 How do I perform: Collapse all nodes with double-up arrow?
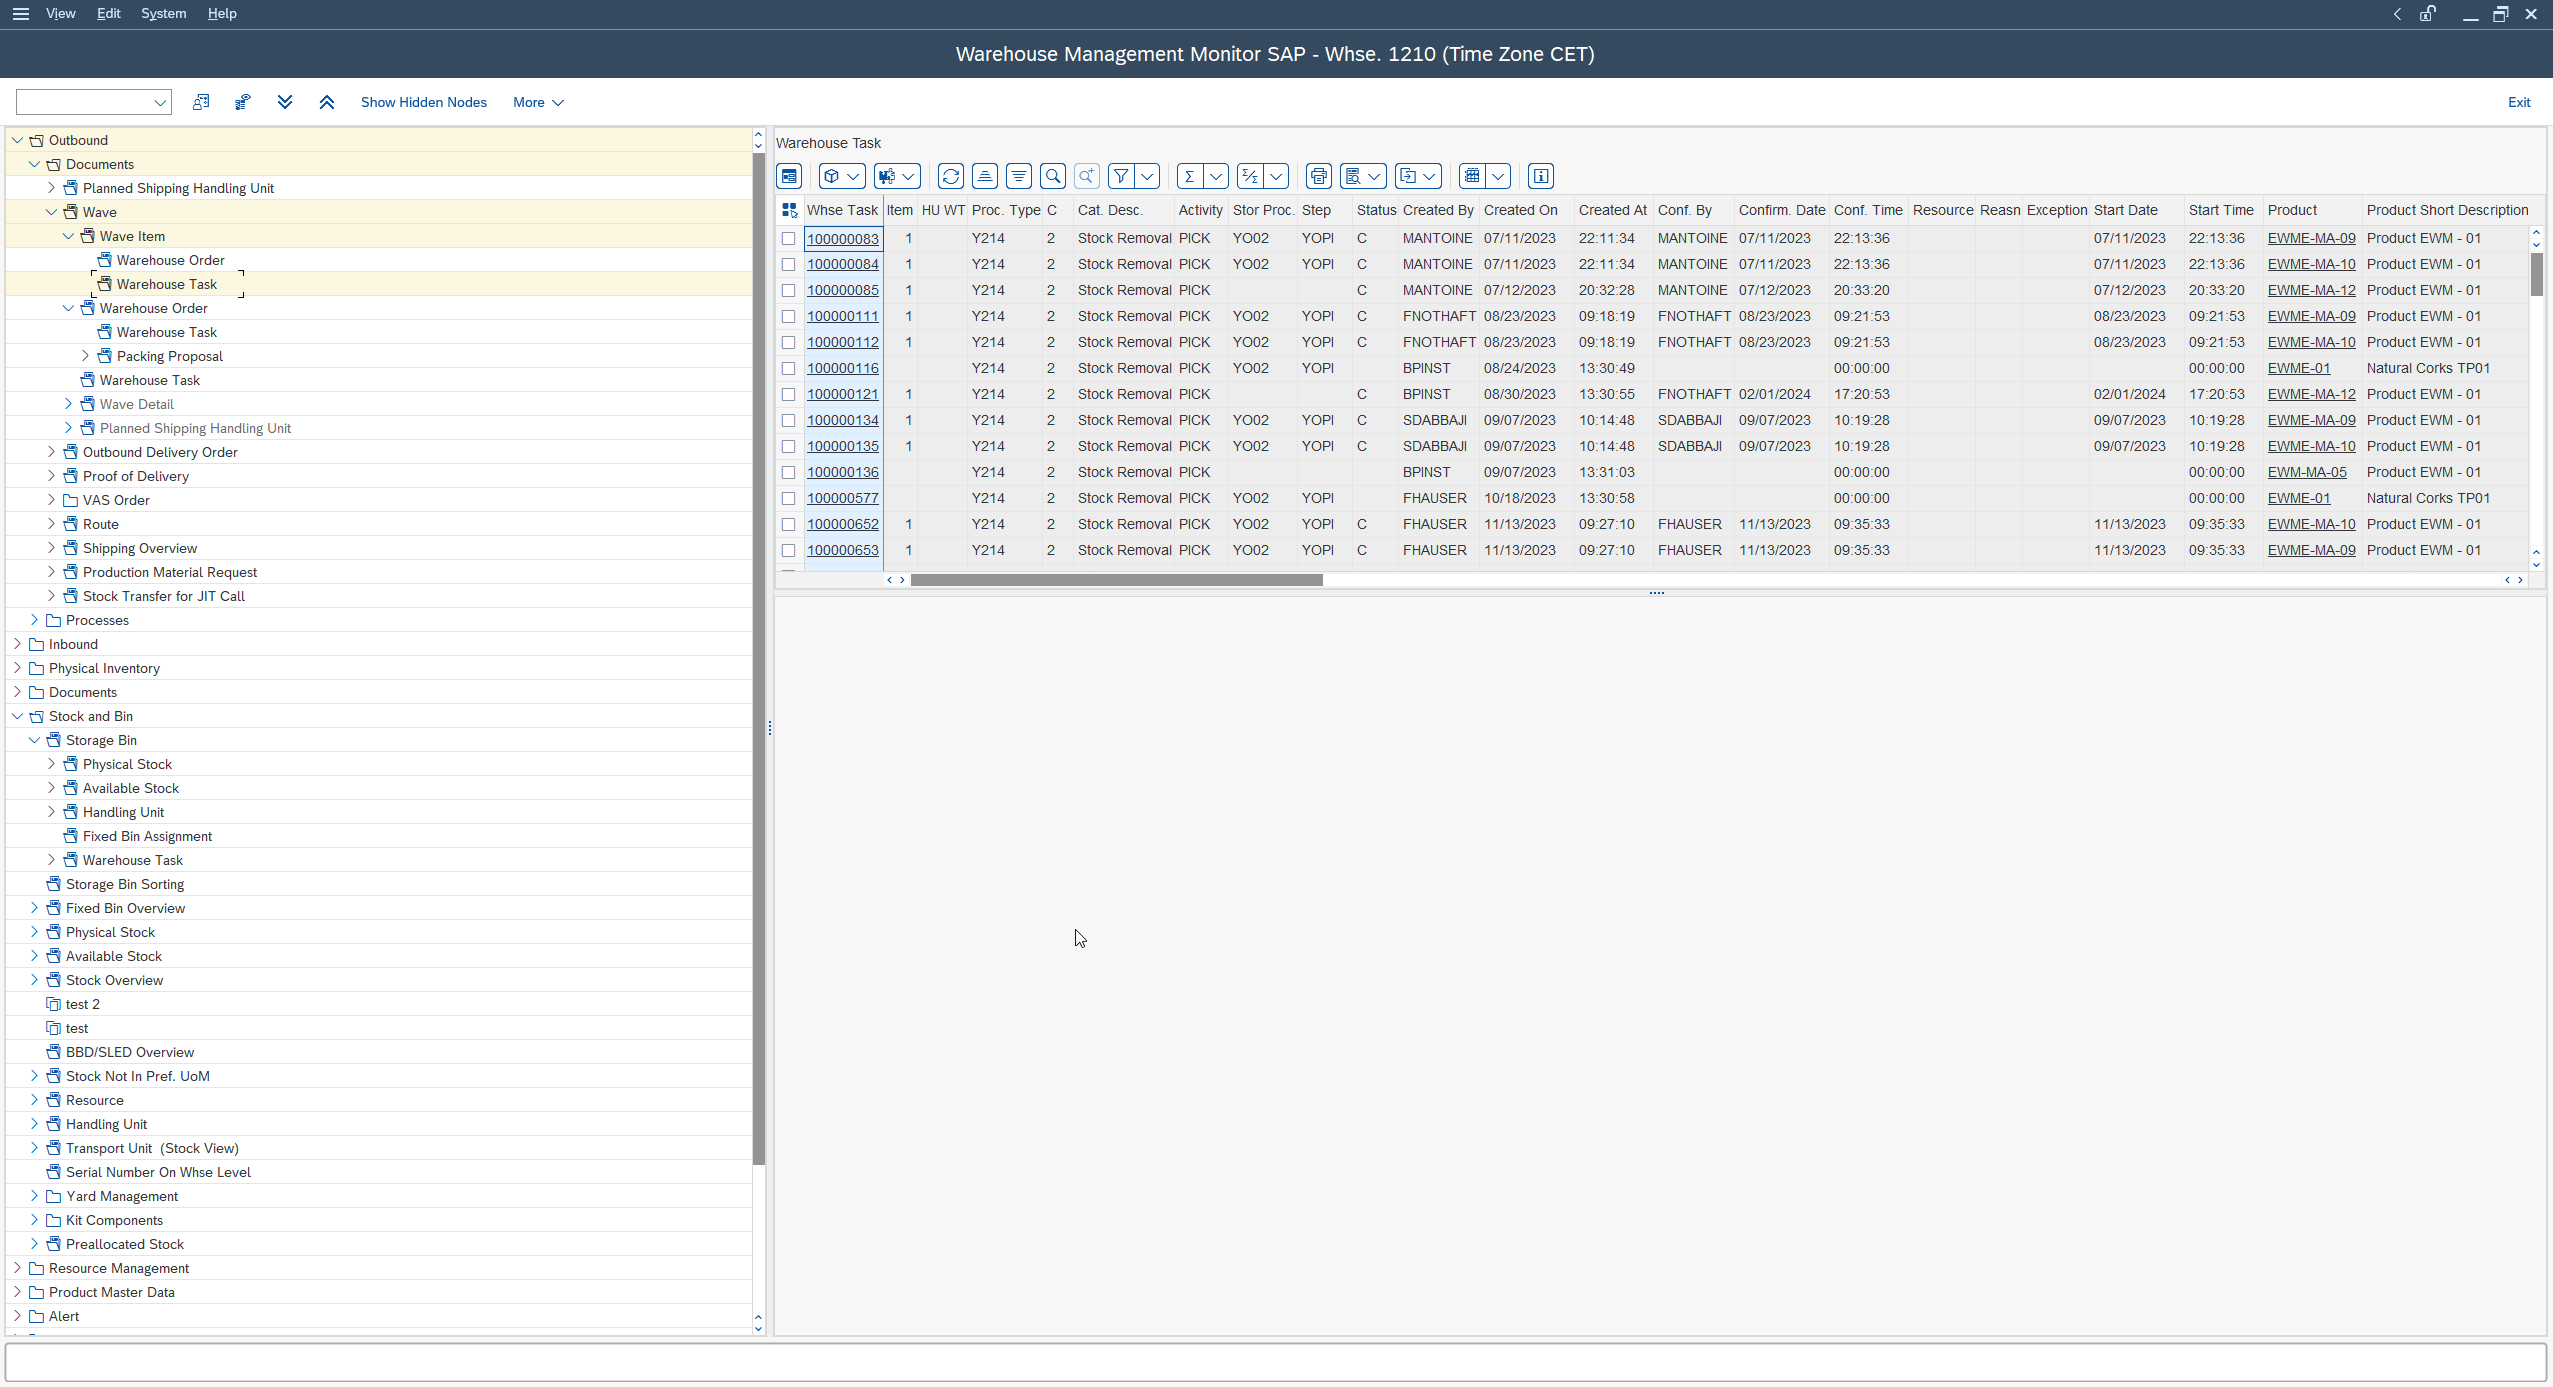326,102
